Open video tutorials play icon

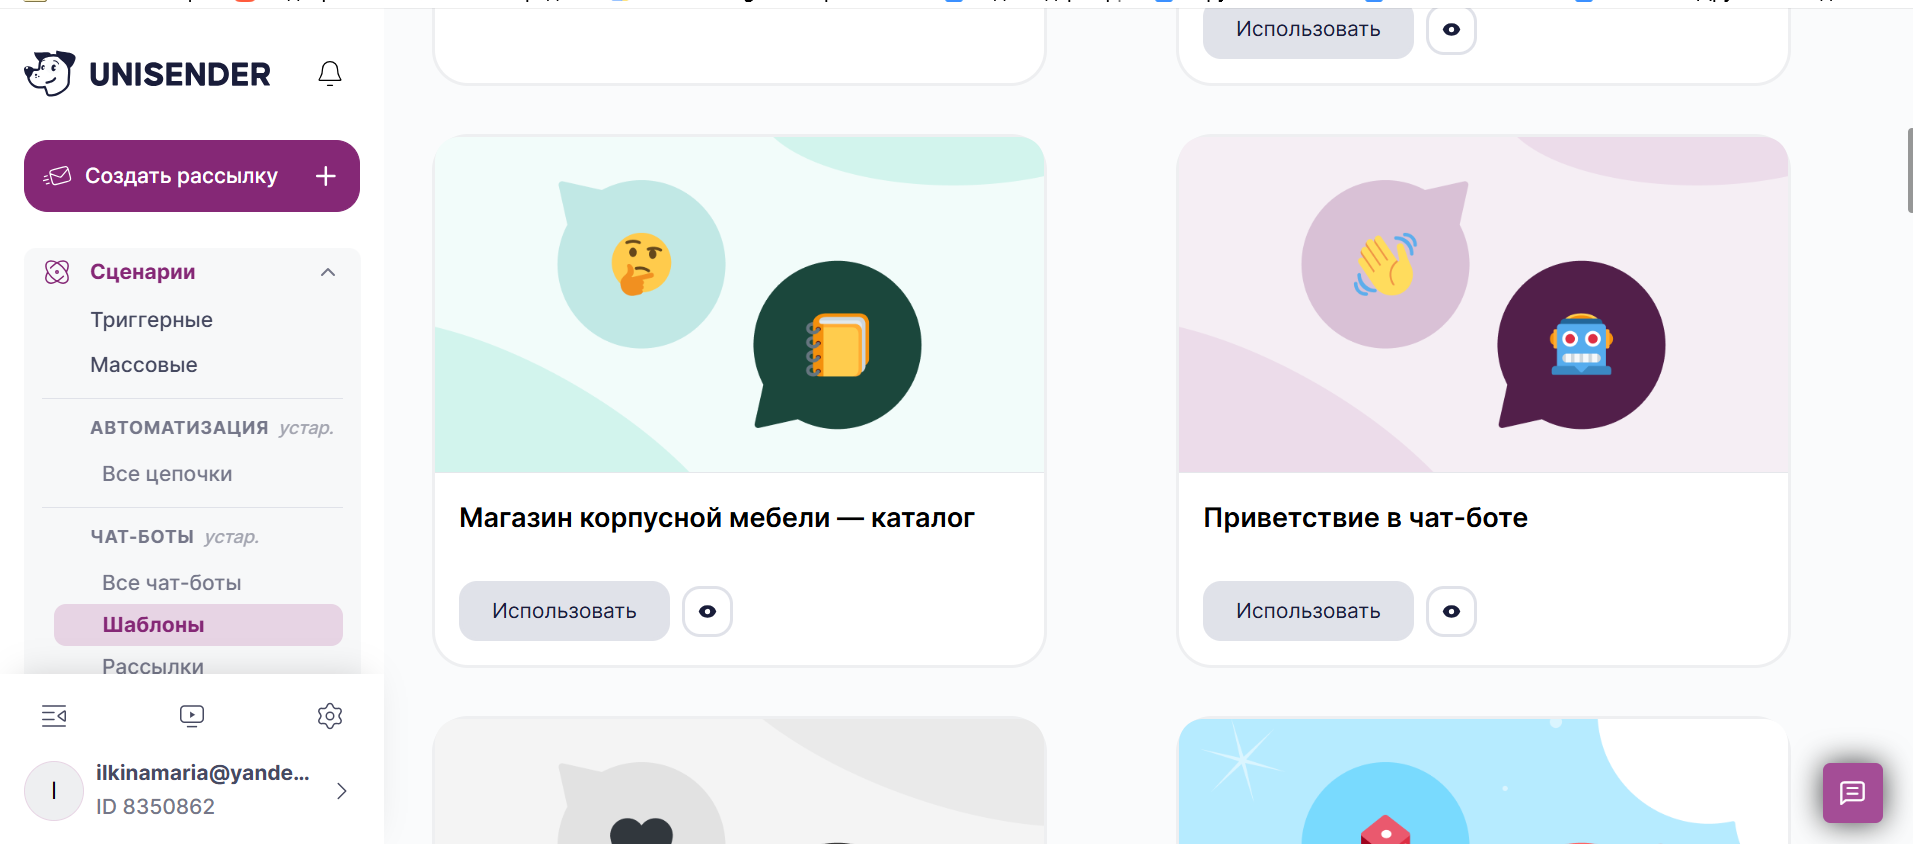pos(192,716)
